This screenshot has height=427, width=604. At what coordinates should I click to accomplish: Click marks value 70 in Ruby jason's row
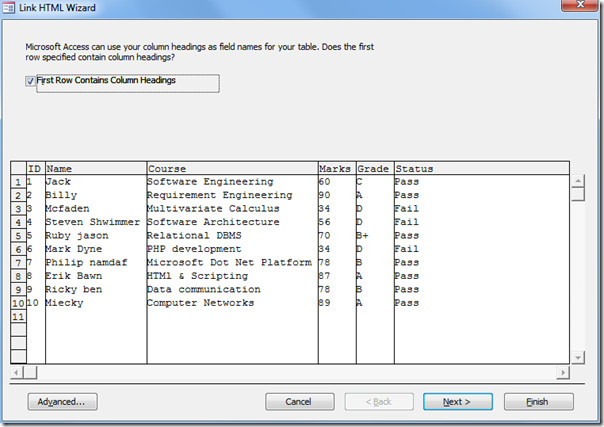337,236
